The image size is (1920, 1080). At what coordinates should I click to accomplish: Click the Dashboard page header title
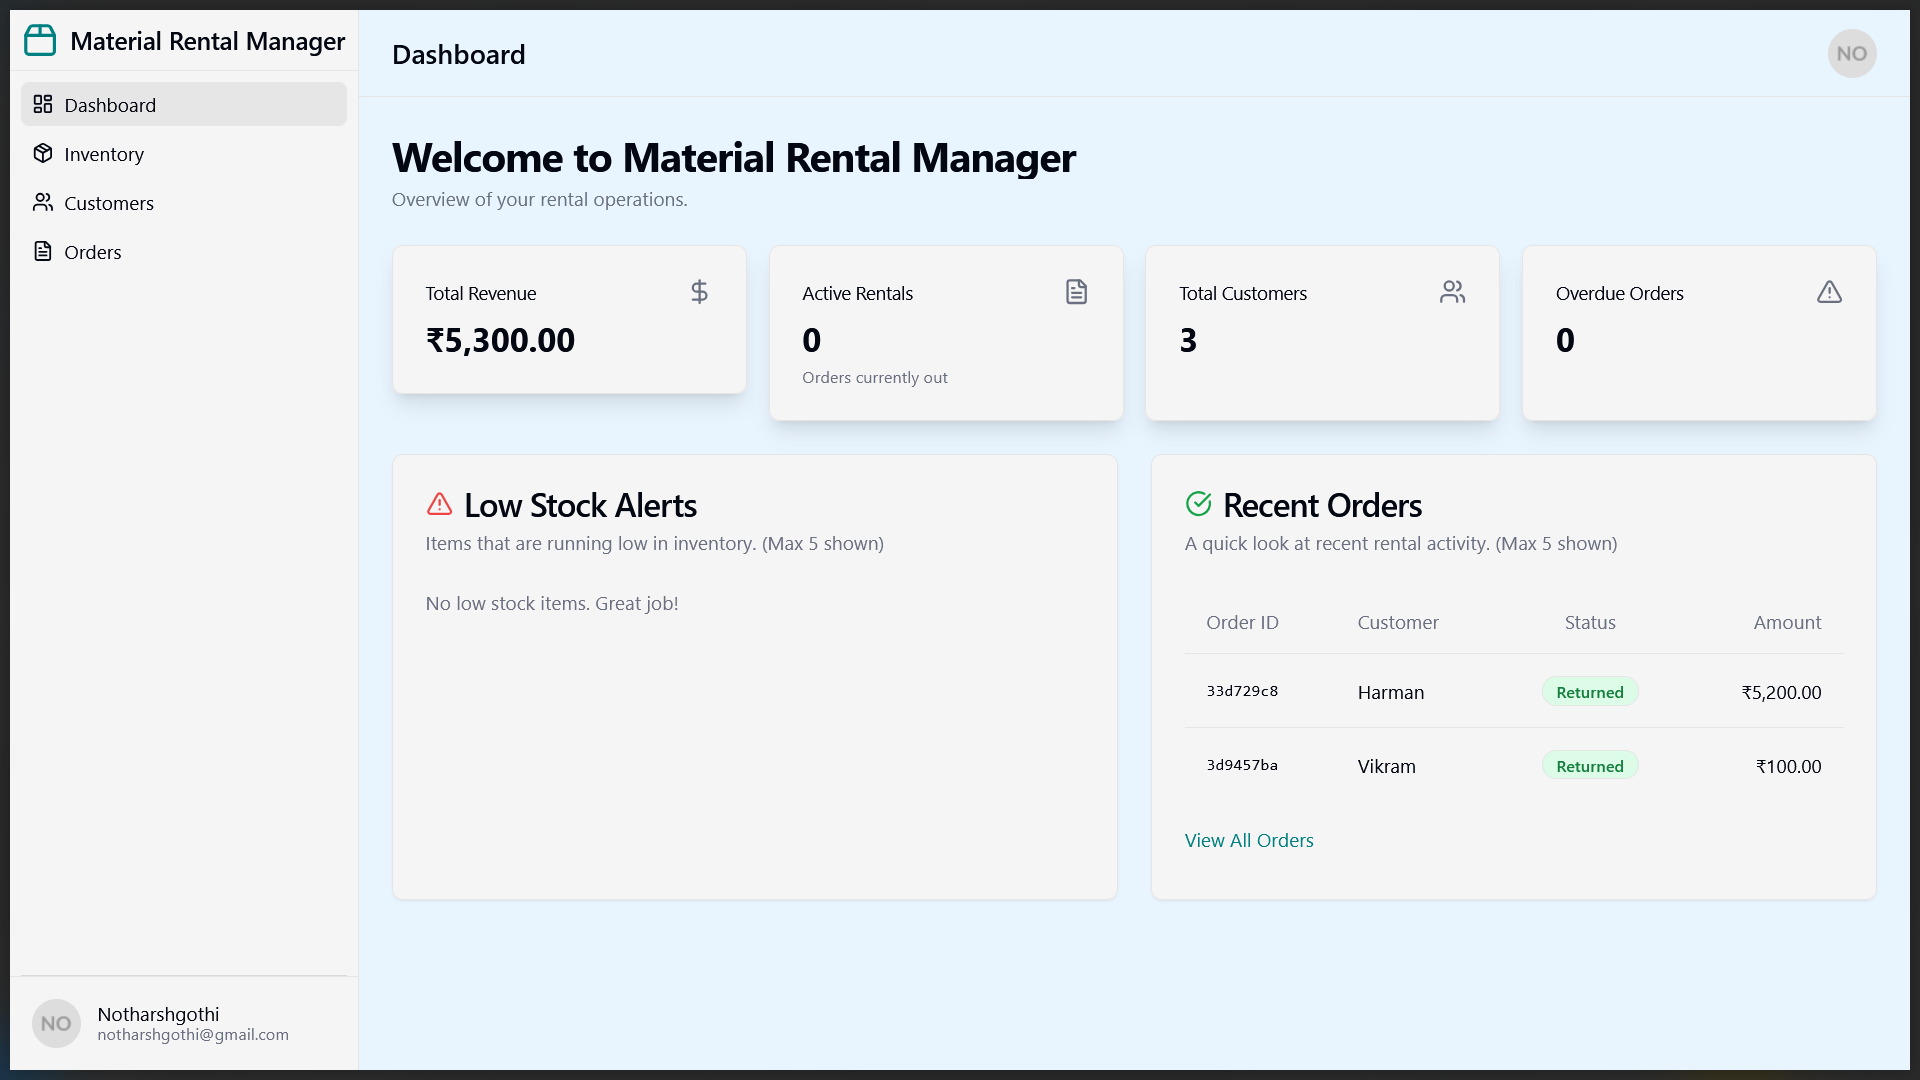458,54
